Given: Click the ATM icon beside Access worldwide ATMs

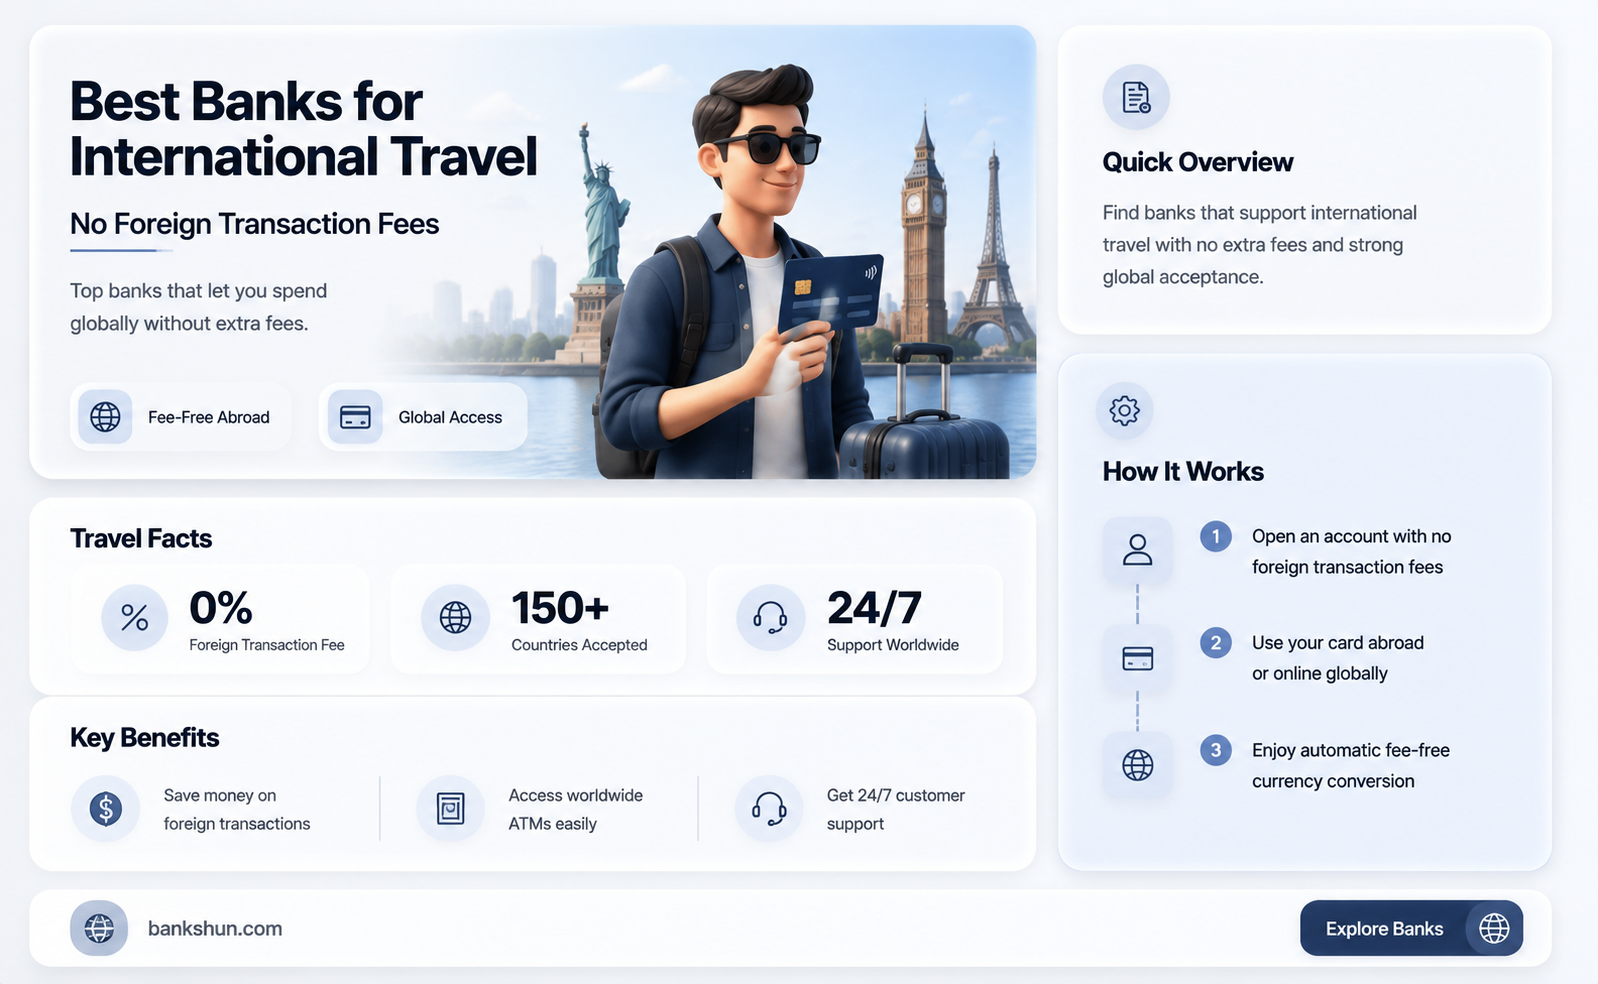Looking at the screenshot, I should [451, 808].
